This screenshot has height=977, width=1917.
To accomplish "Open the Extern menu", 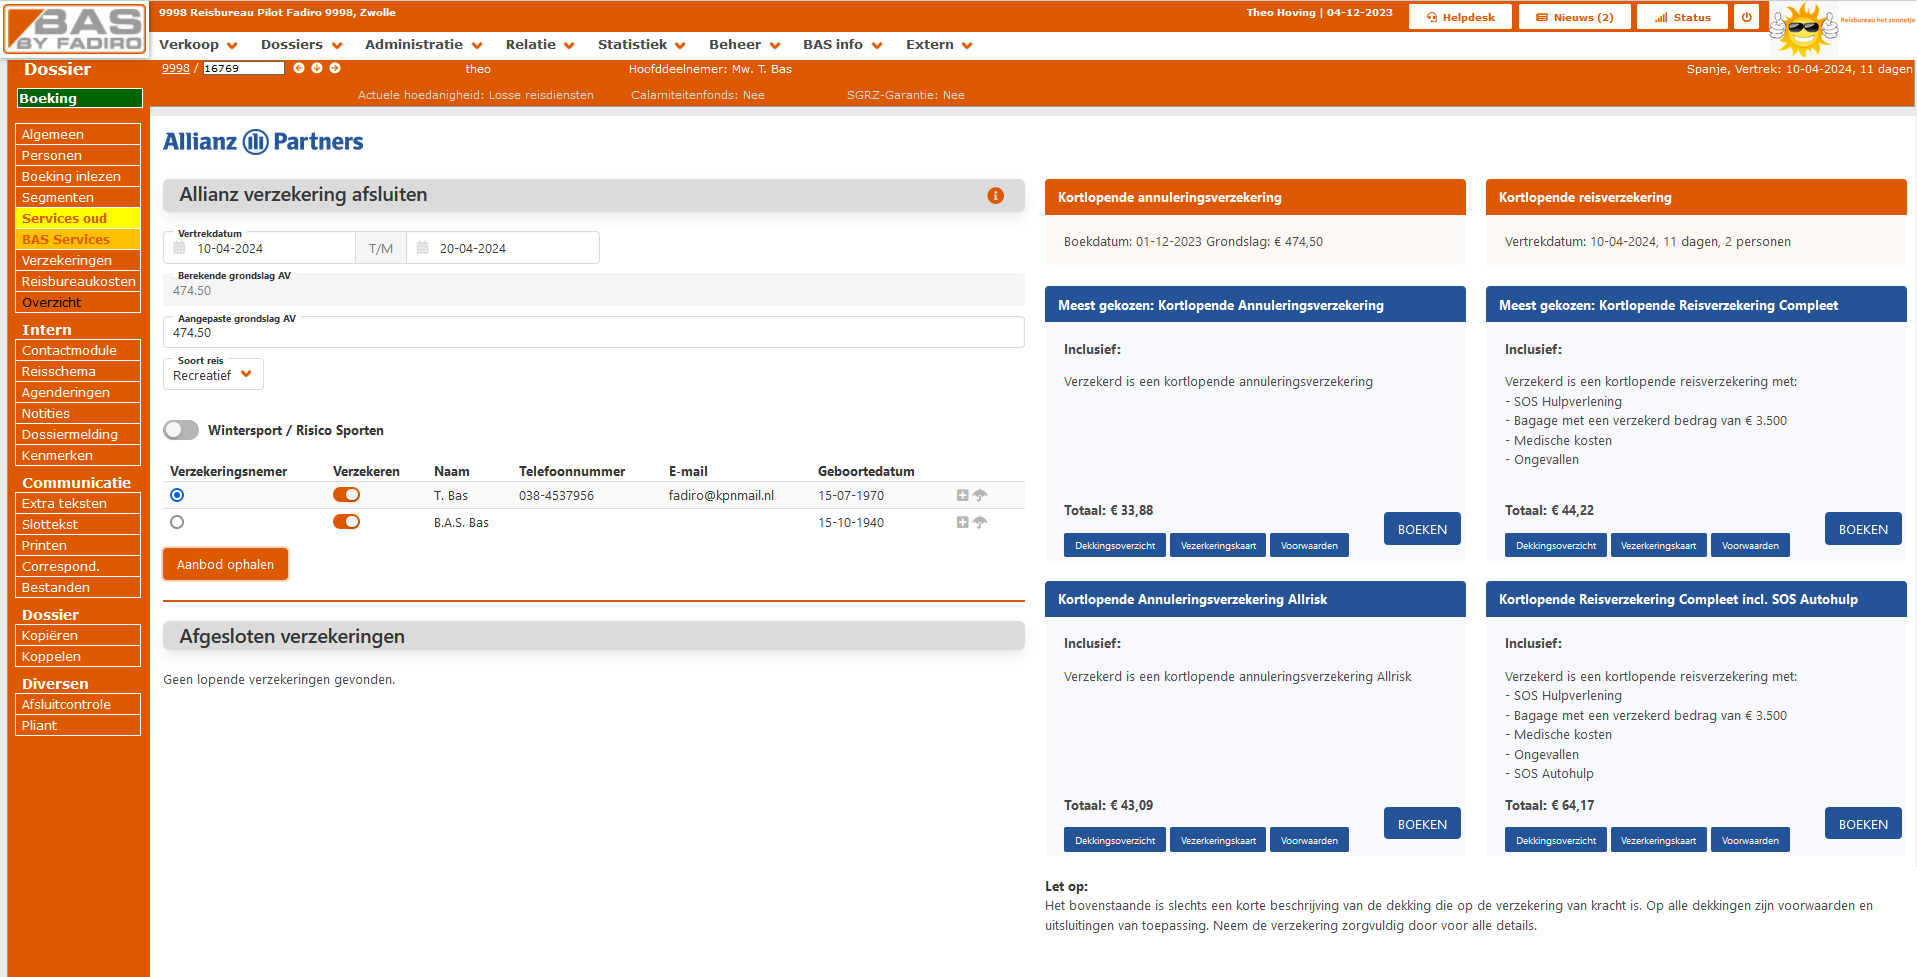I will (939, 44).
